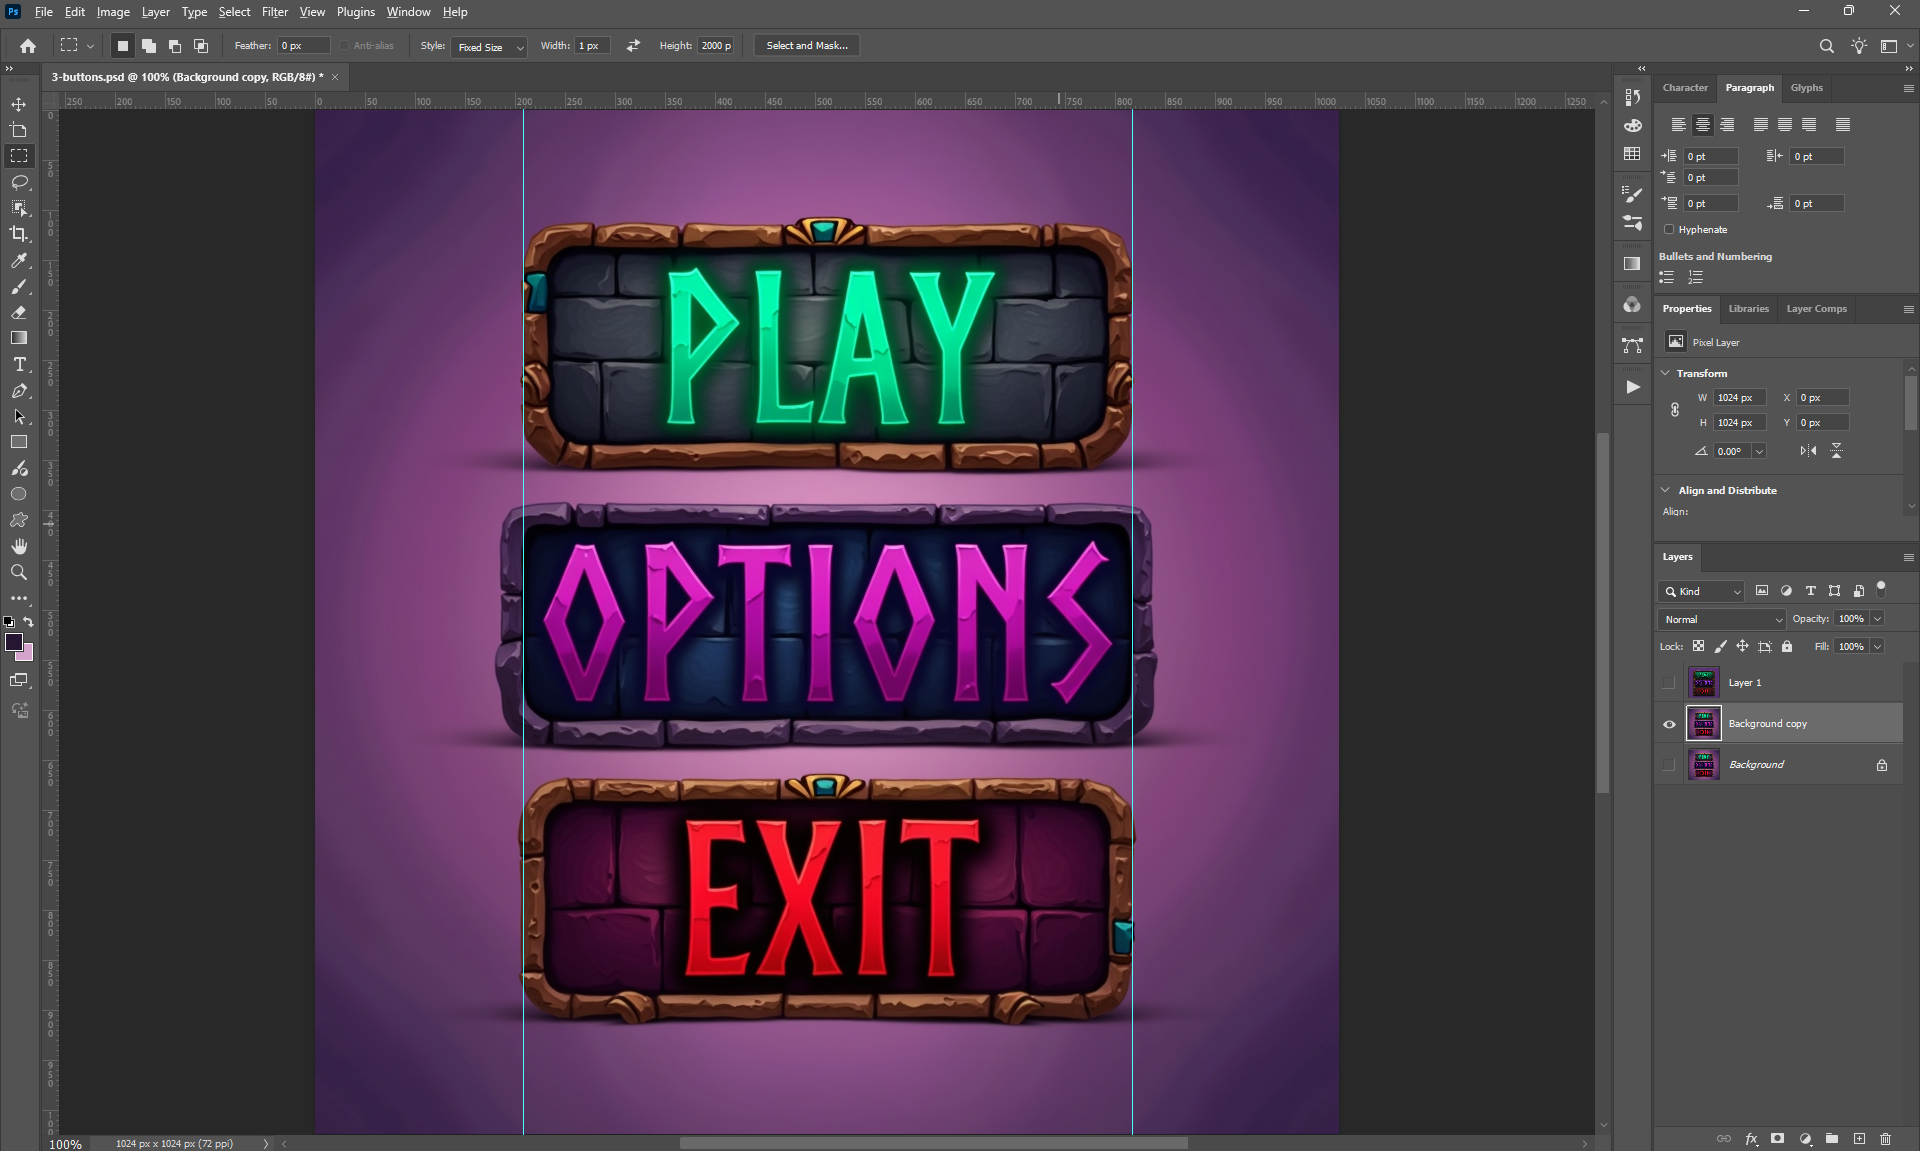Click the delete layer trash icon
This screenshot has height=1151, width=1920.
click(1885, 1138)
